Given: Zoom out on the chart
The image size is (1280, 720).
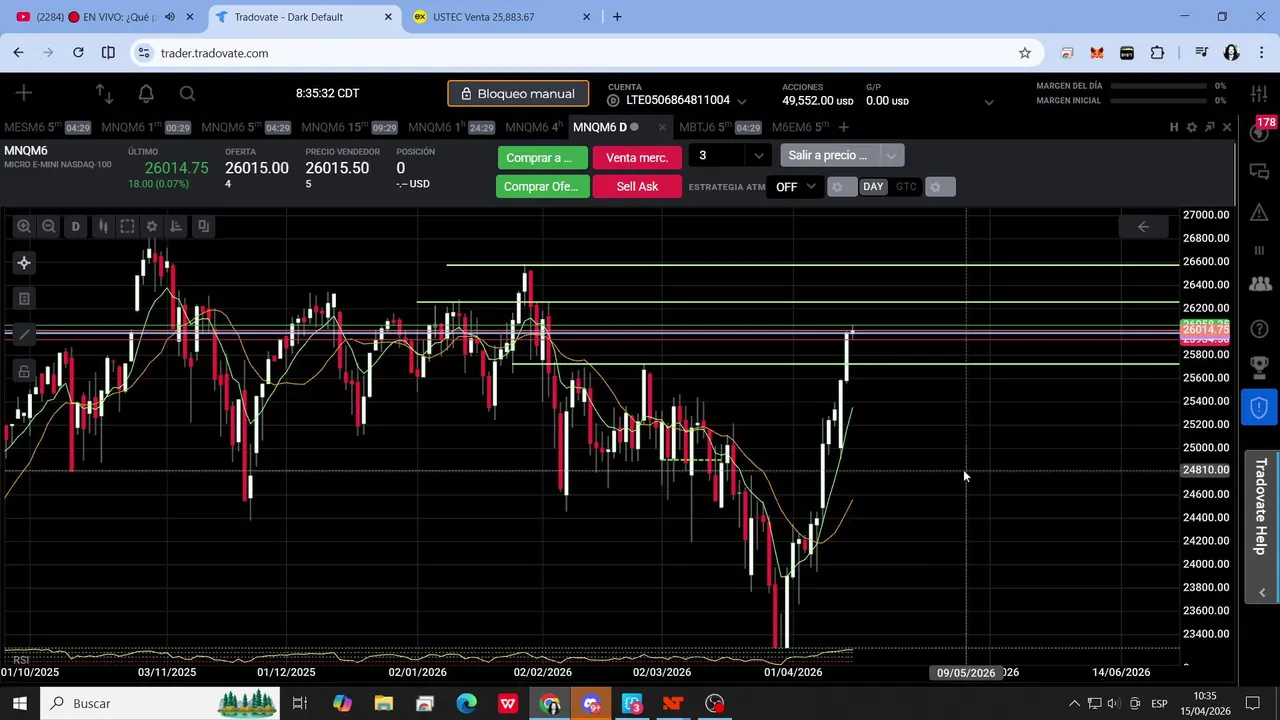Looking at the screenshot, I should 49,226.
